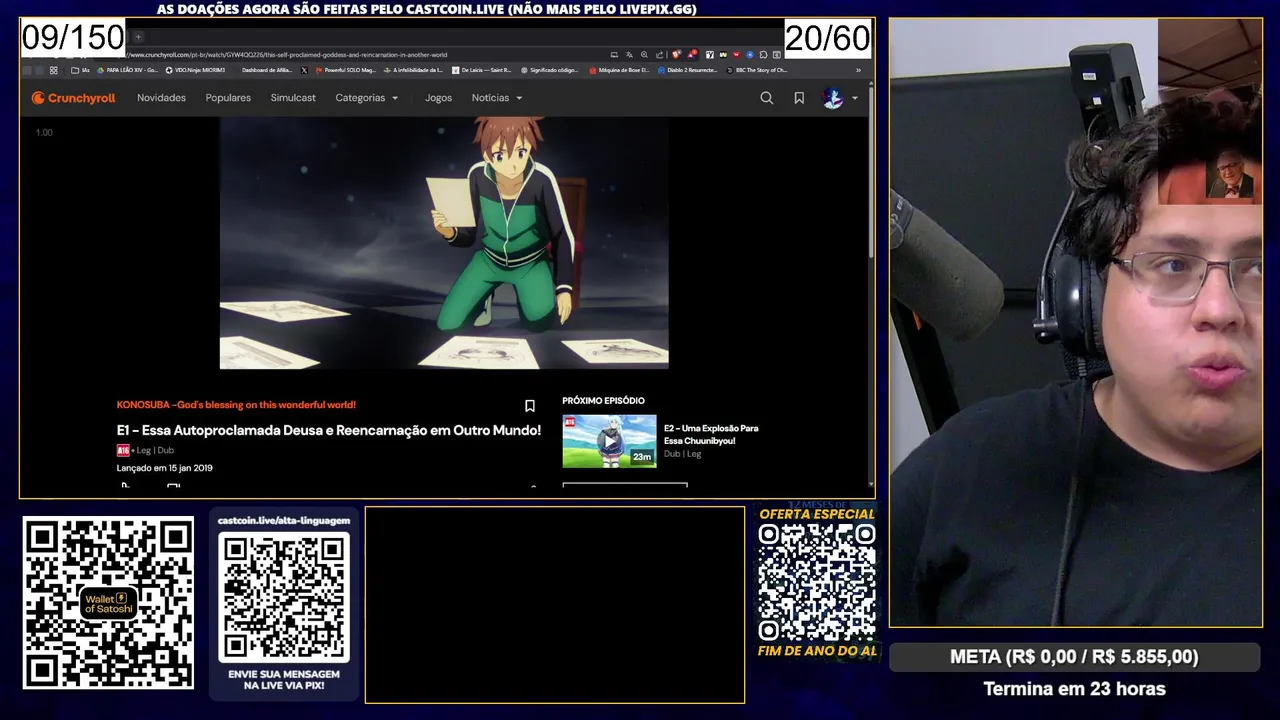Open the Simulcast menu item

293,98
